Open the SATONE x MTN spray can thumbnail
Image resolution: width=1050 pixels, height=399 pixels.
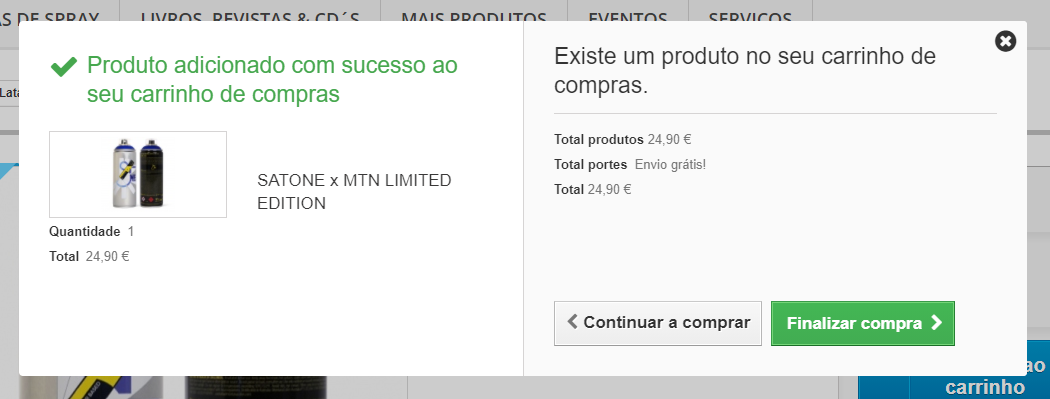(x=138, y=174)
